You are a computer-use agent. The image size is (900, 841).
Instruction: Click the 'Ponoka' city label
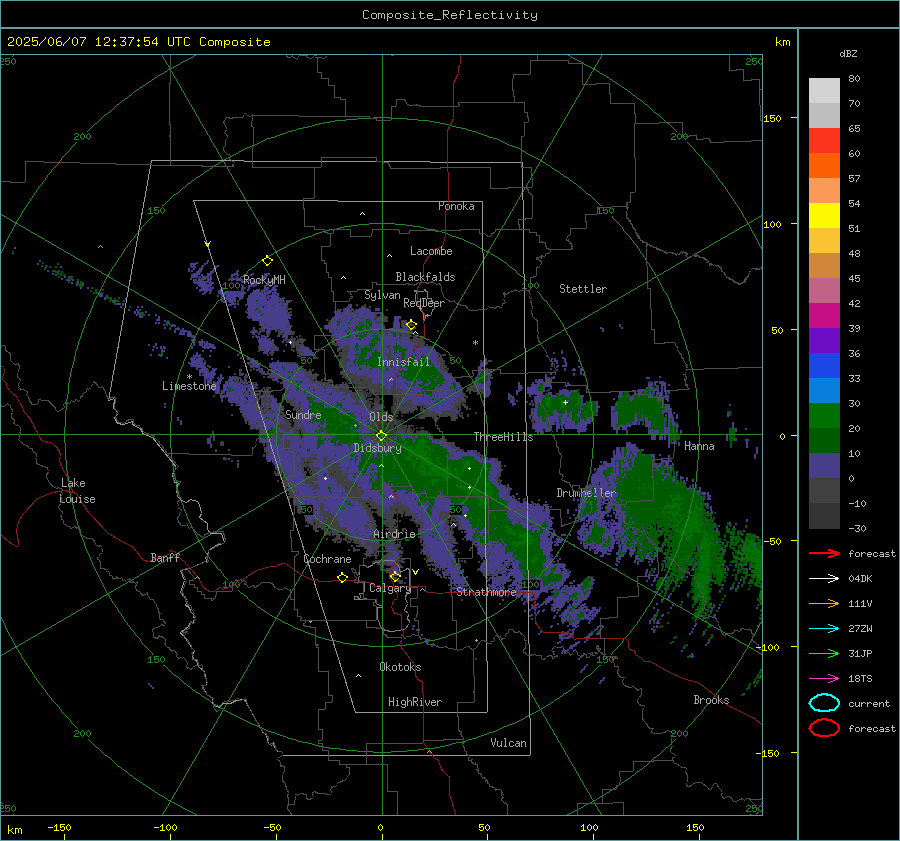coord(456,206)
